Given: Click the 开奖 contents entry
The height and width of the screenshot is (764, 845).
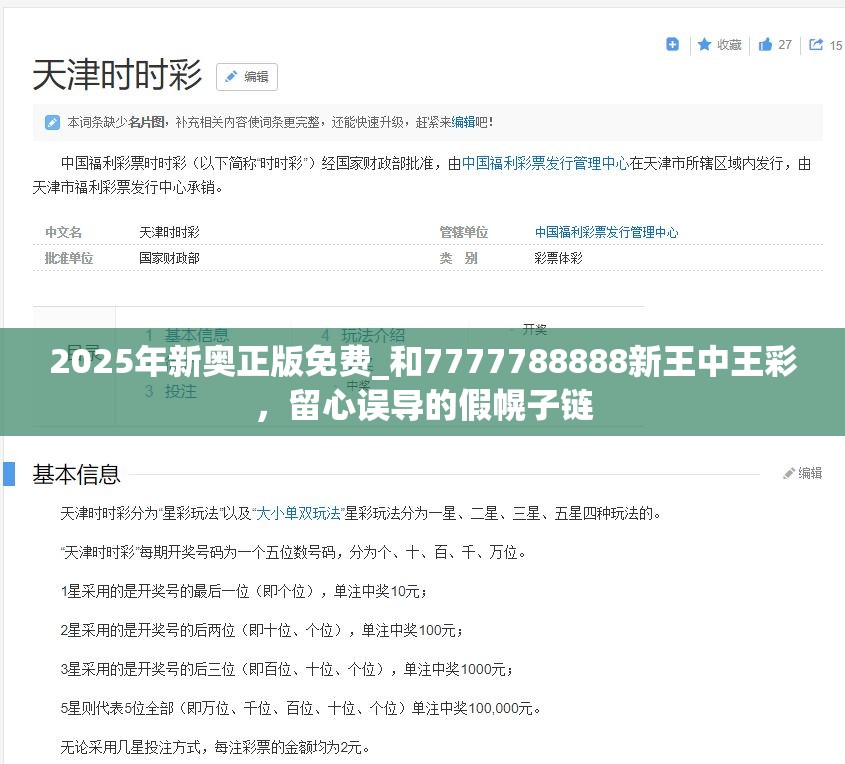Looking at the screenshot, I should 535,329.
